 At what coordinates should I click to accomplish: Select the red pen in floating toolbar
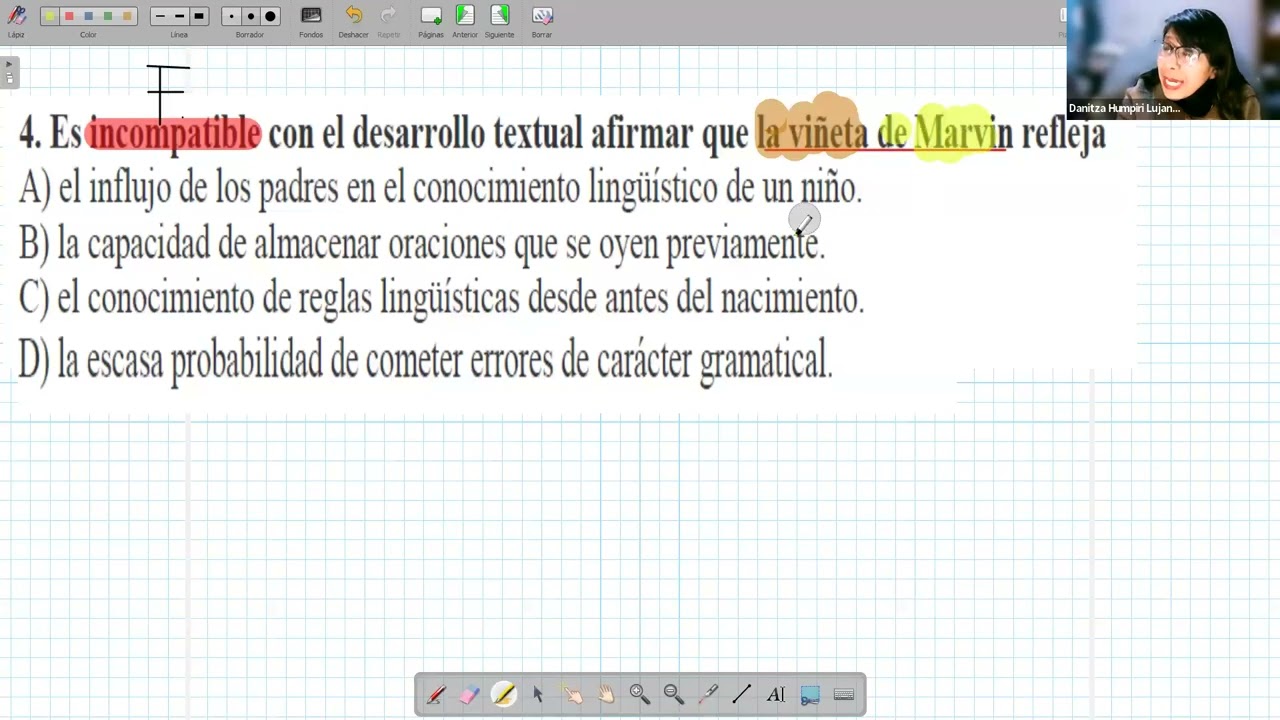coord(436,694)
